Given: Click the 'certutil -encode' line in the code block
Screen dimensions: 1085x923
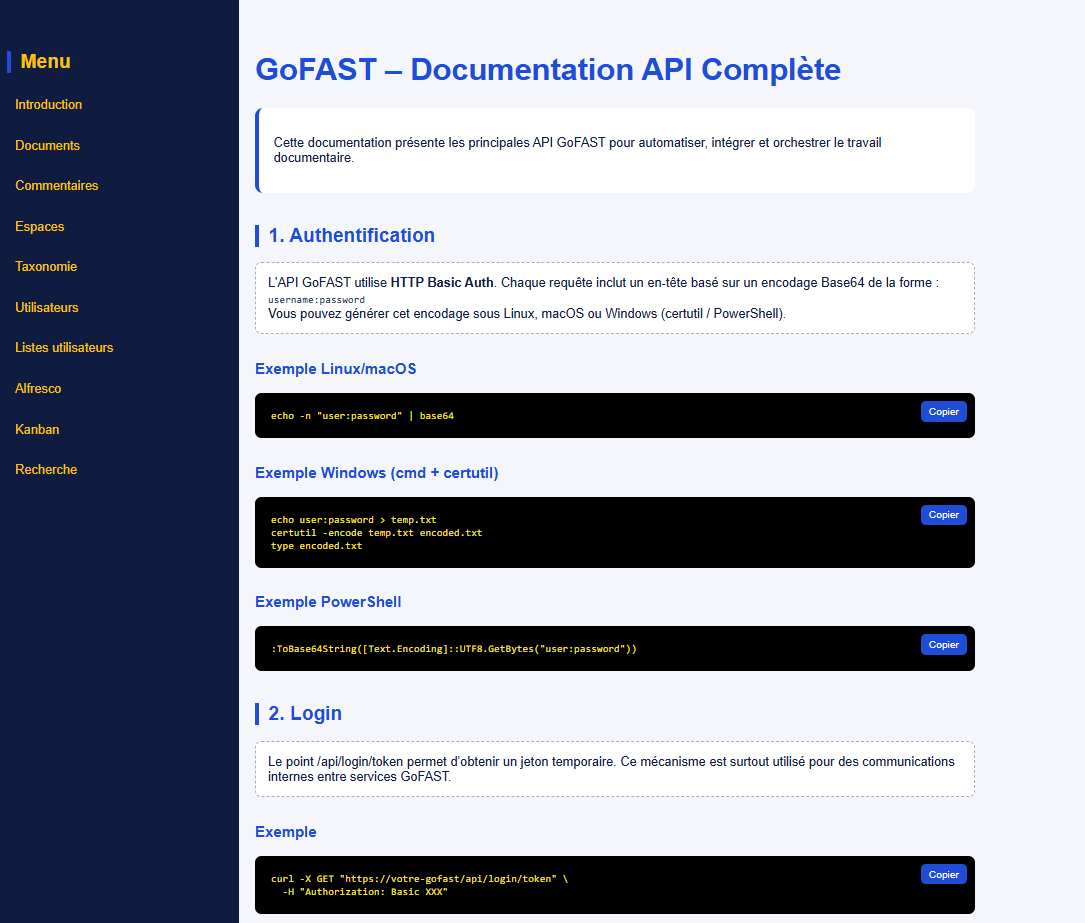Looking at the screenshot, I should pos(376,533).
